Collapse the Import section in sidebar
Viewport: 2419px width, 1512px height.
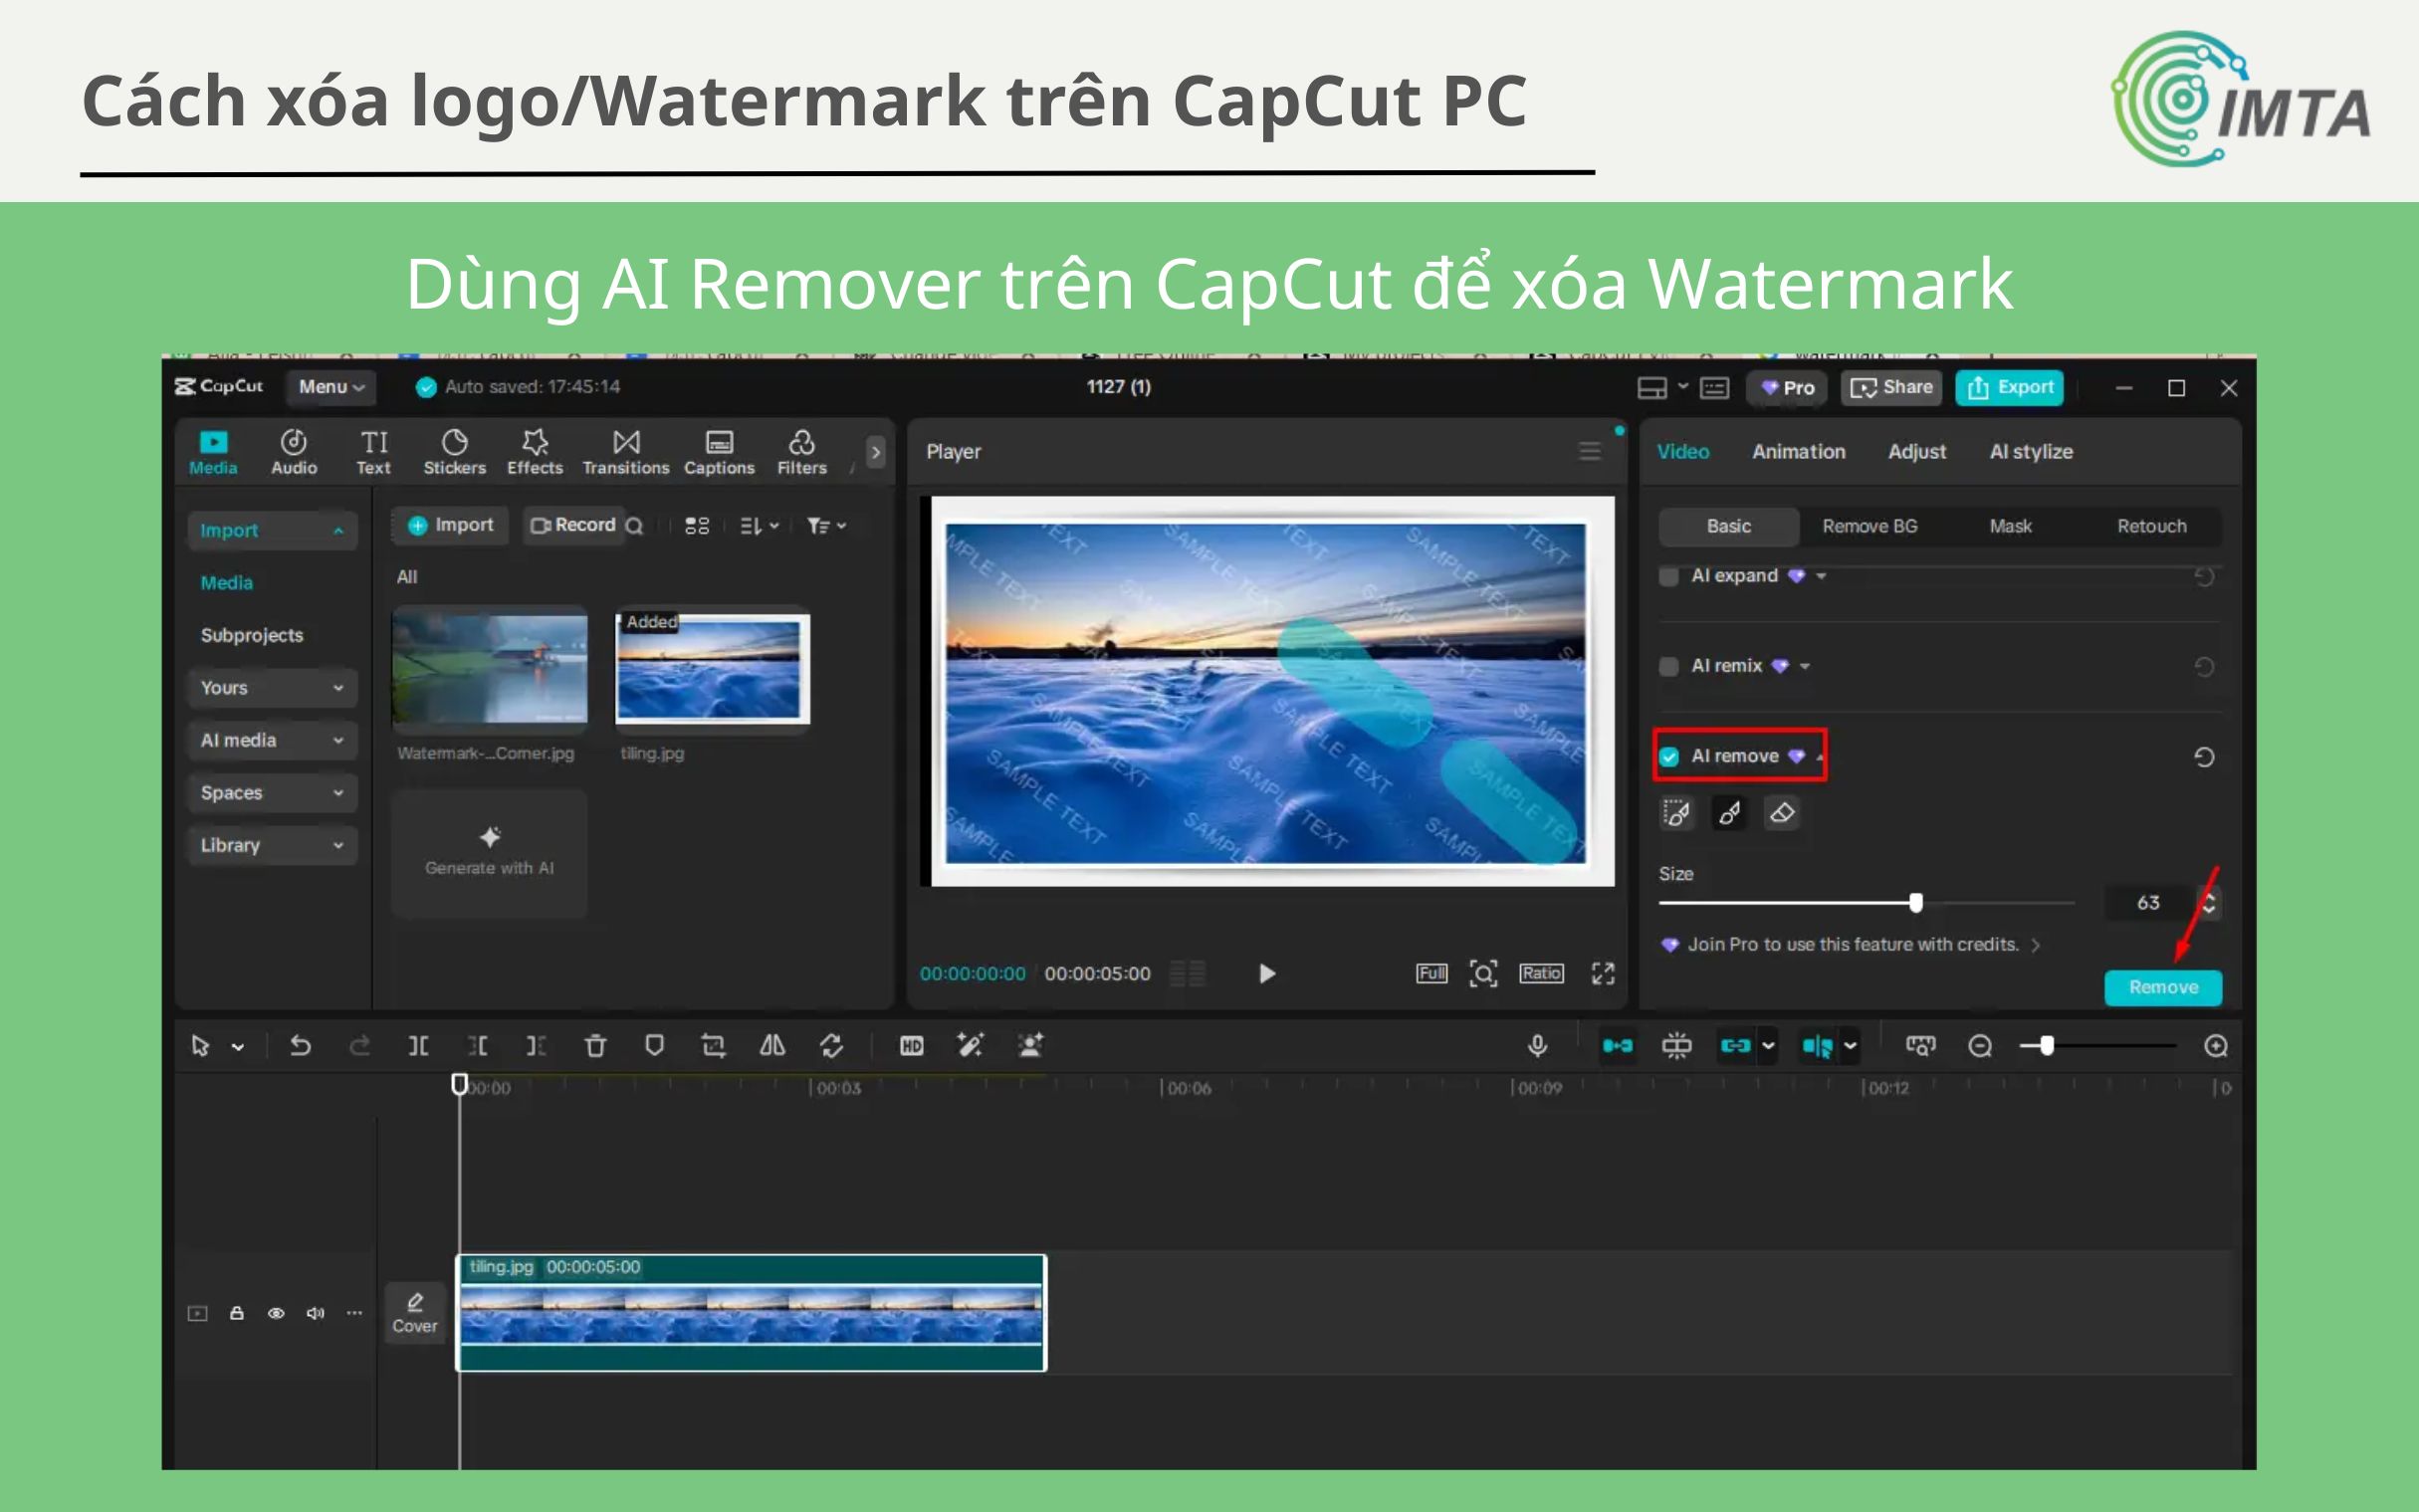point(271,530)
